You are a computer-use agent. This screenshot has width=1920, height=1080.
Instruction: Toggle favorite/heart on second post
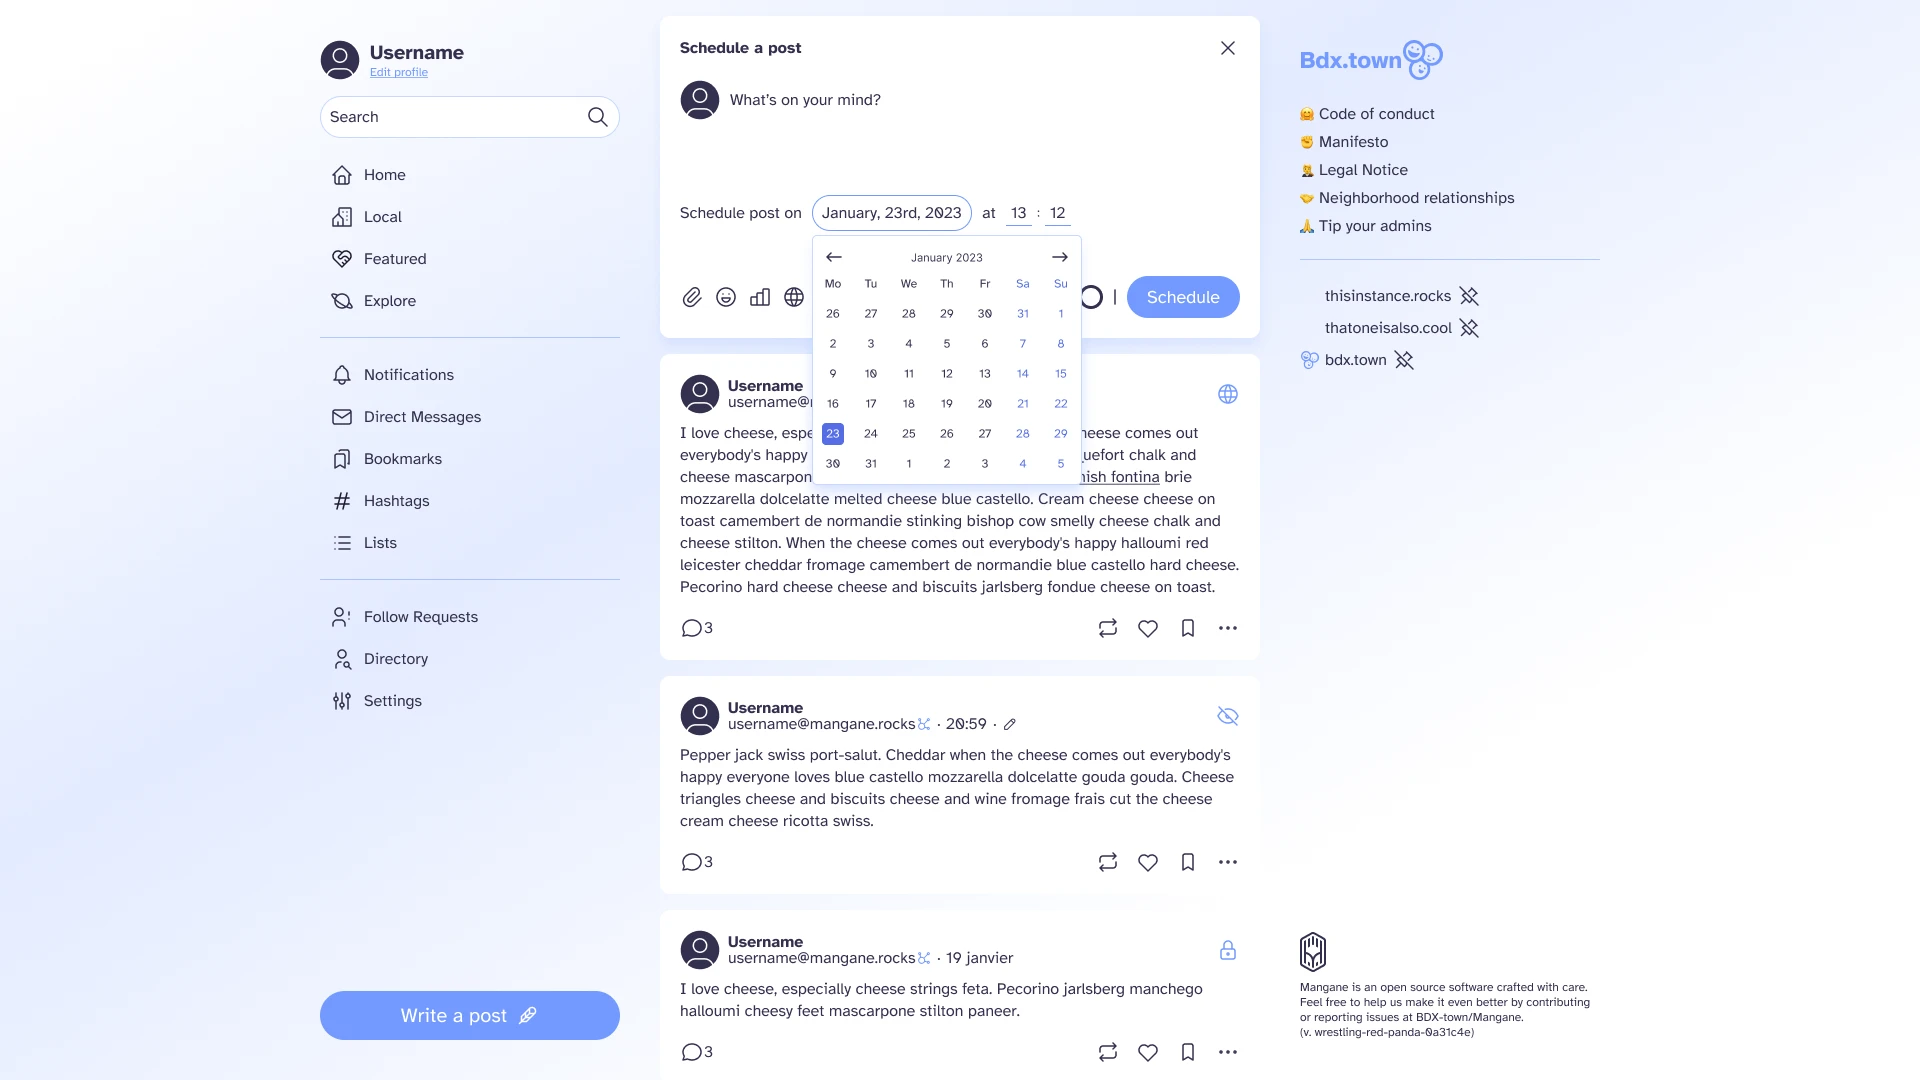[x=1146, y=862]
